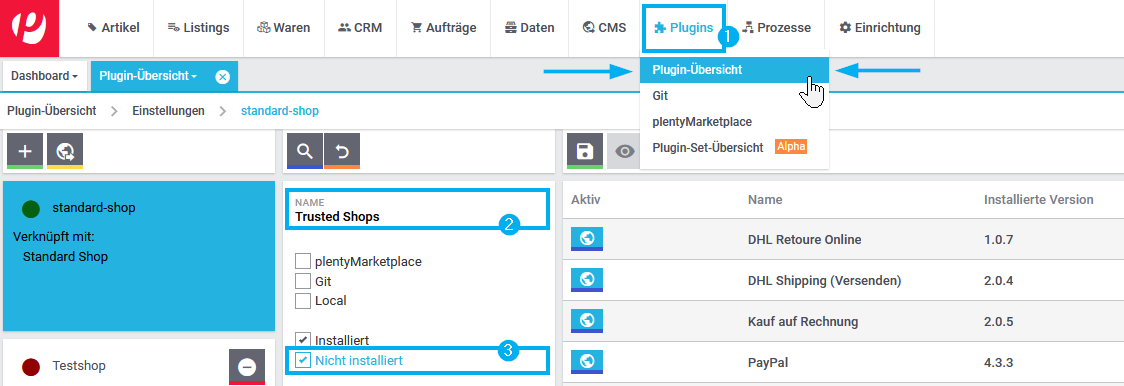1124x386 pixels.
Task: Click the plentymarkets red logo
Action: (x=29, y=28)
